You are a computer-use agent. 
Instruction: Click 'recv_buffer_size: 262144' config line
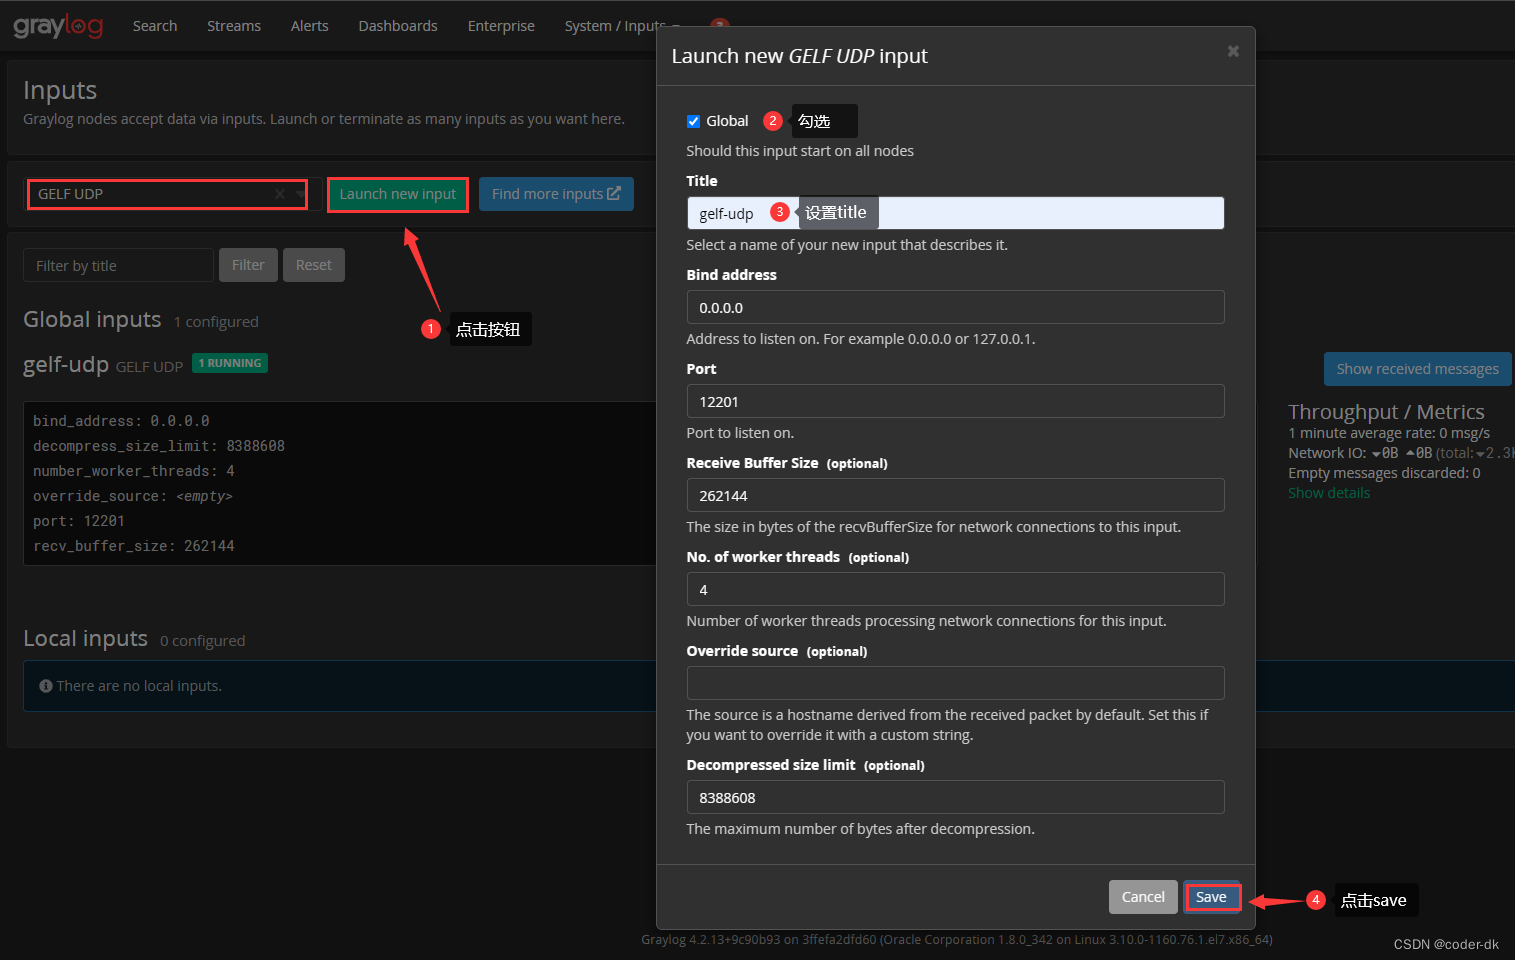pos(134,546)
